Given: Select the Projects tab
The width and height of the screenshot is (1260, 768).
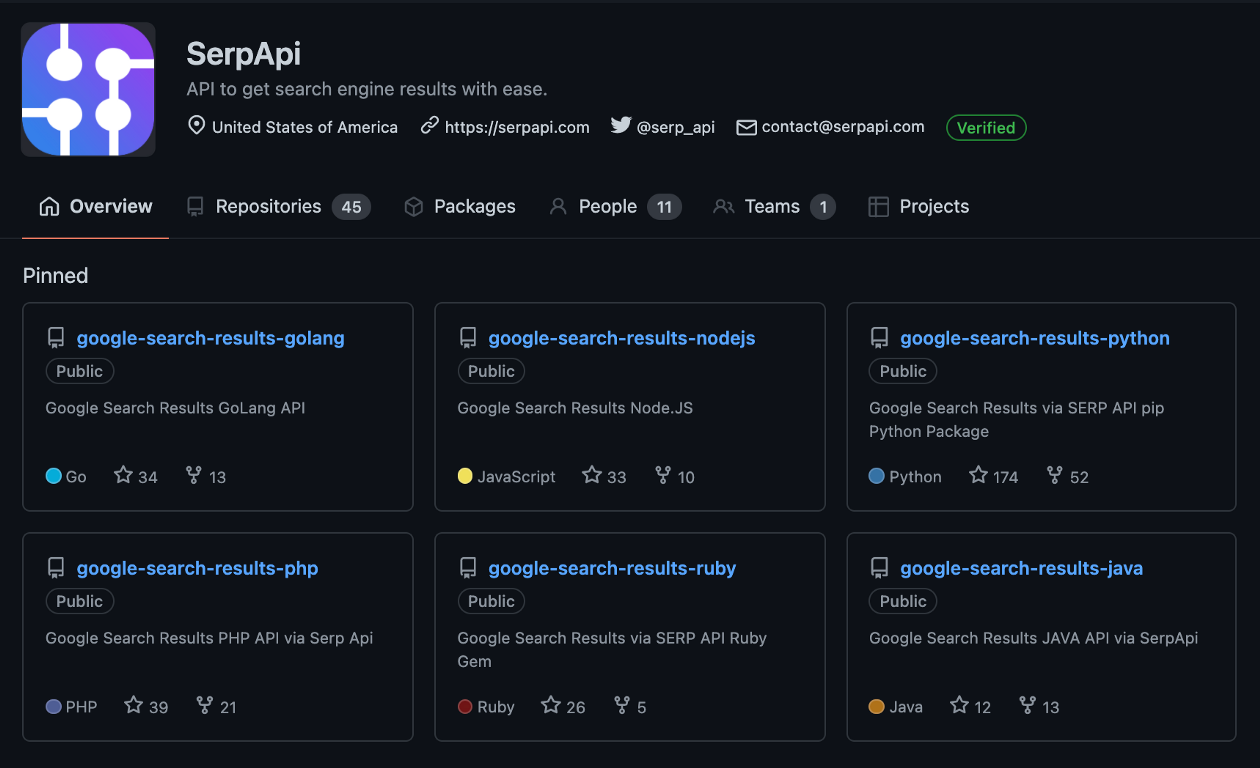Looking at the screenshot, I should [933, 207].
